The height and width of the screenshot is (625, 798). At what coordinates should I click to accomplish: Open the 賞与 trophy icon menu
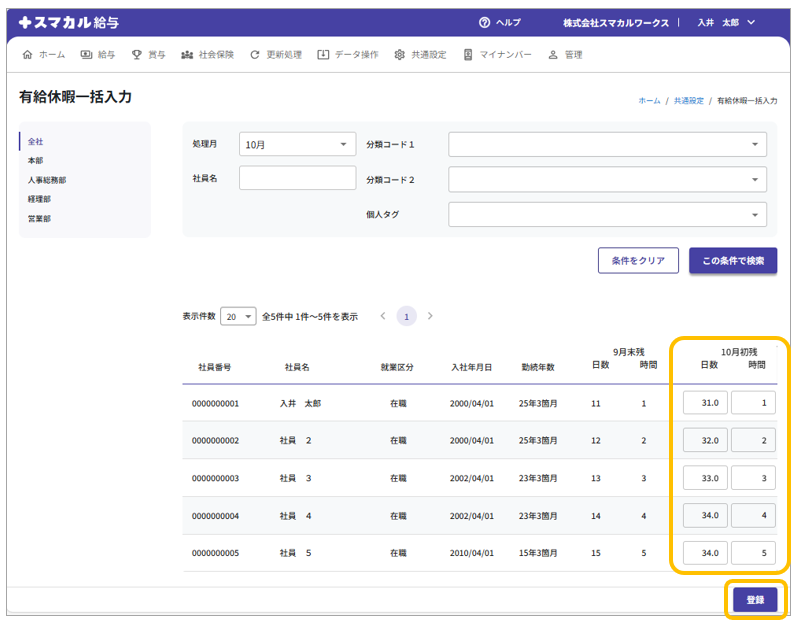136,55
